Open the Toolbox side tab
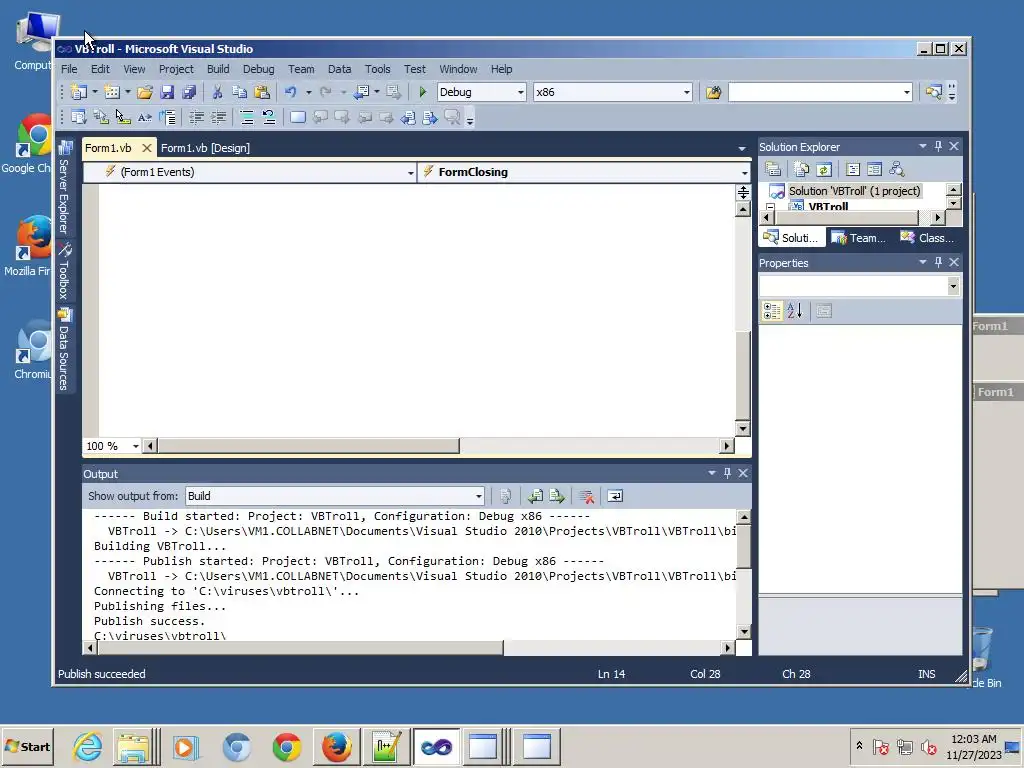 point(64,270)
